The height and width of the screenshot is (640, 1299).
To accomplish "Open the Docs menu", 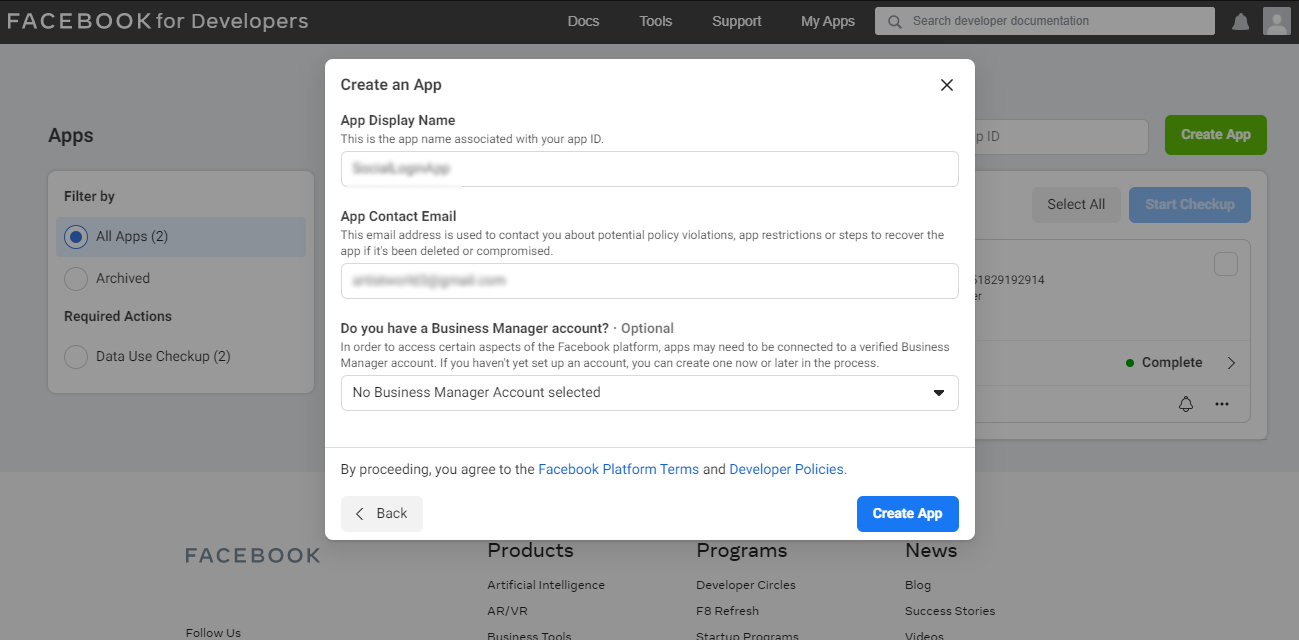I will (x=583, y=21).
